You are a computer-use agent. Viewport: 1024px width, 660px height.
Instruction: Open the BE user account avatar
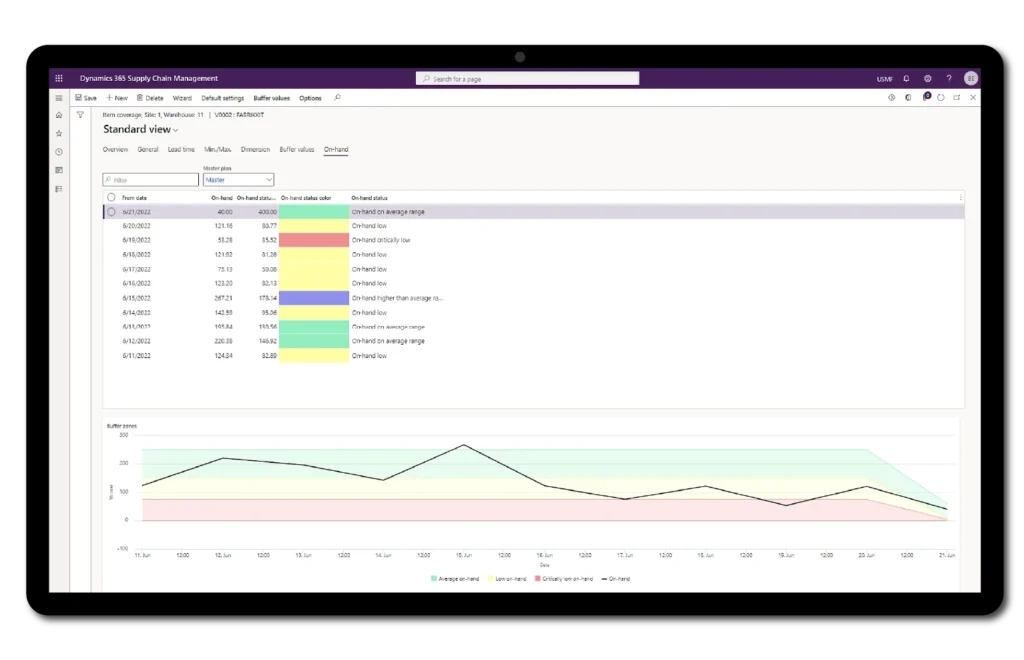click(970, 78)
